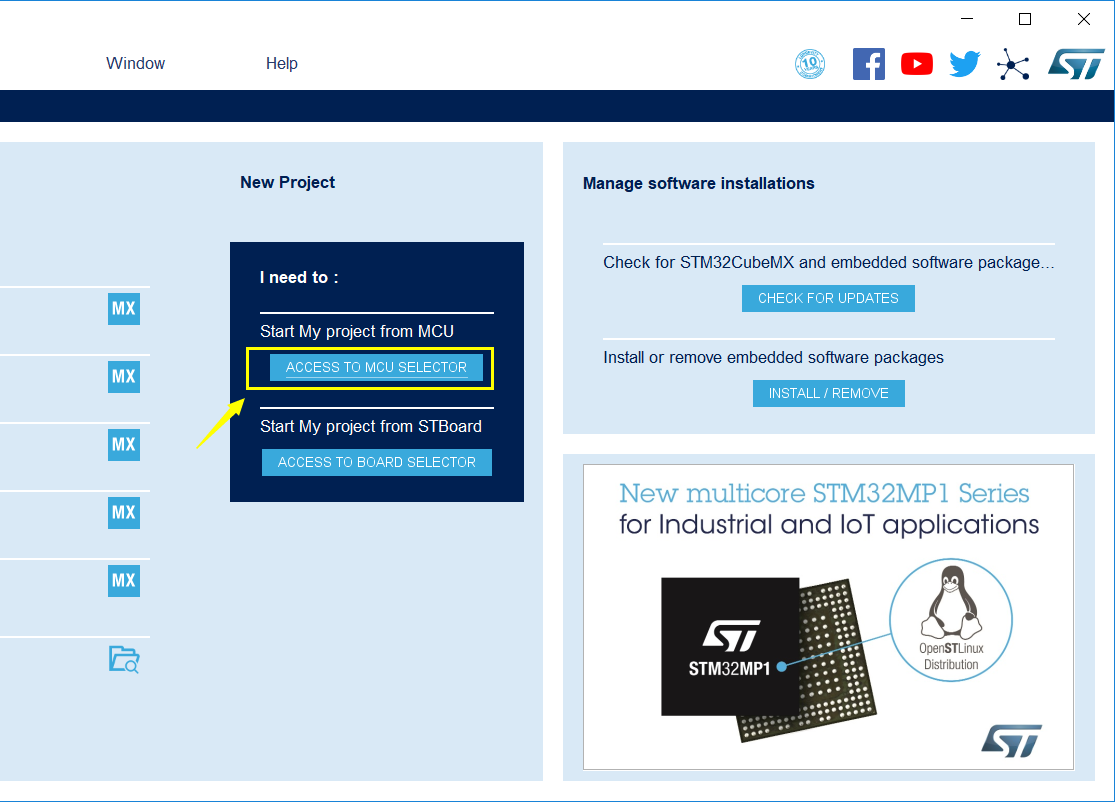Click the ST logo in the toolbar
Viewport: 1115px width, 802px height.
click(1075, 64)
